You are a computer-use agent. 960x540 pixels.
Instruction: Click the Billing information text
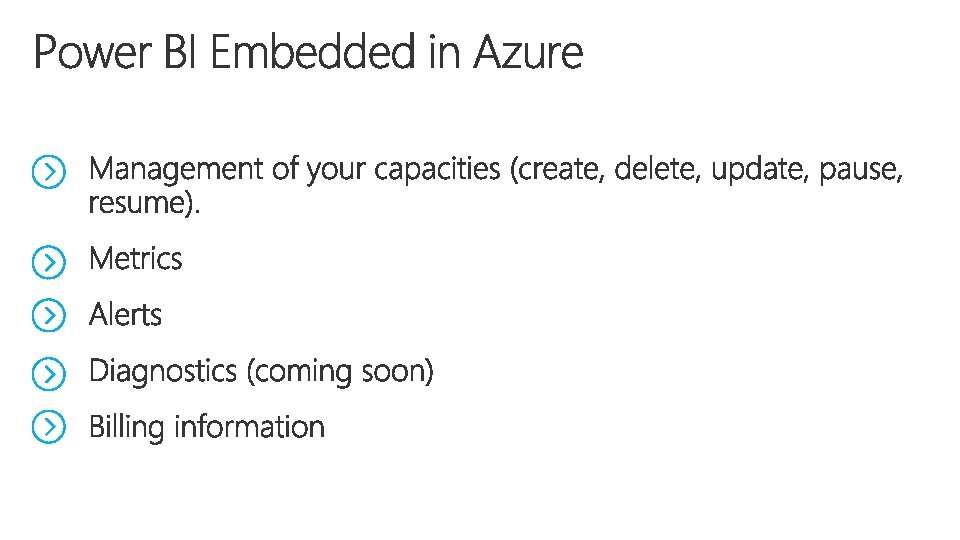tap(207, 427)
